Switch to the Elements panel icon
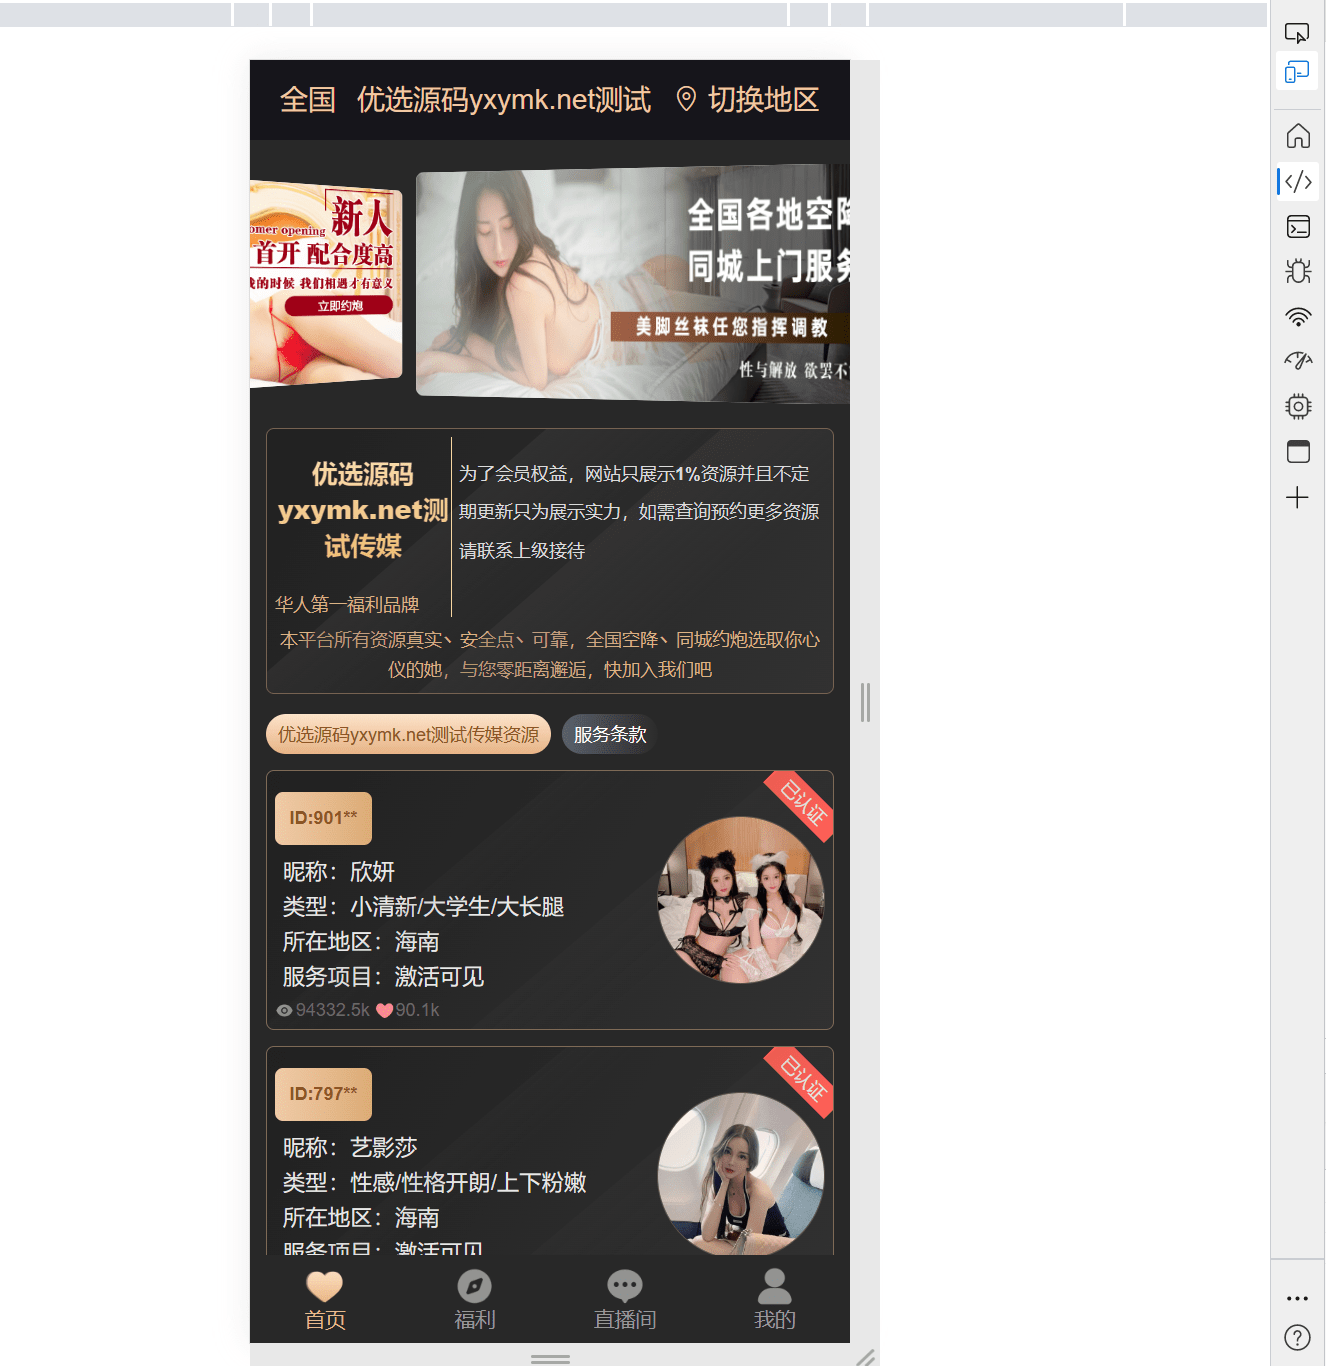Viewport: 1326px width, 1366px height. 1298,181
